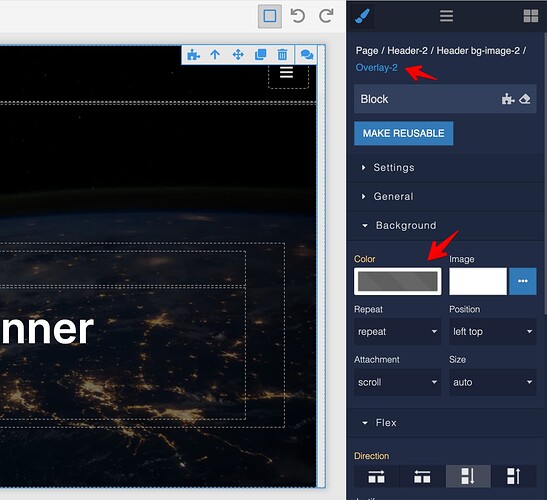The image size is (547, 500).
Task: Open the background Color swatch
Action: [x=398, y=281]
